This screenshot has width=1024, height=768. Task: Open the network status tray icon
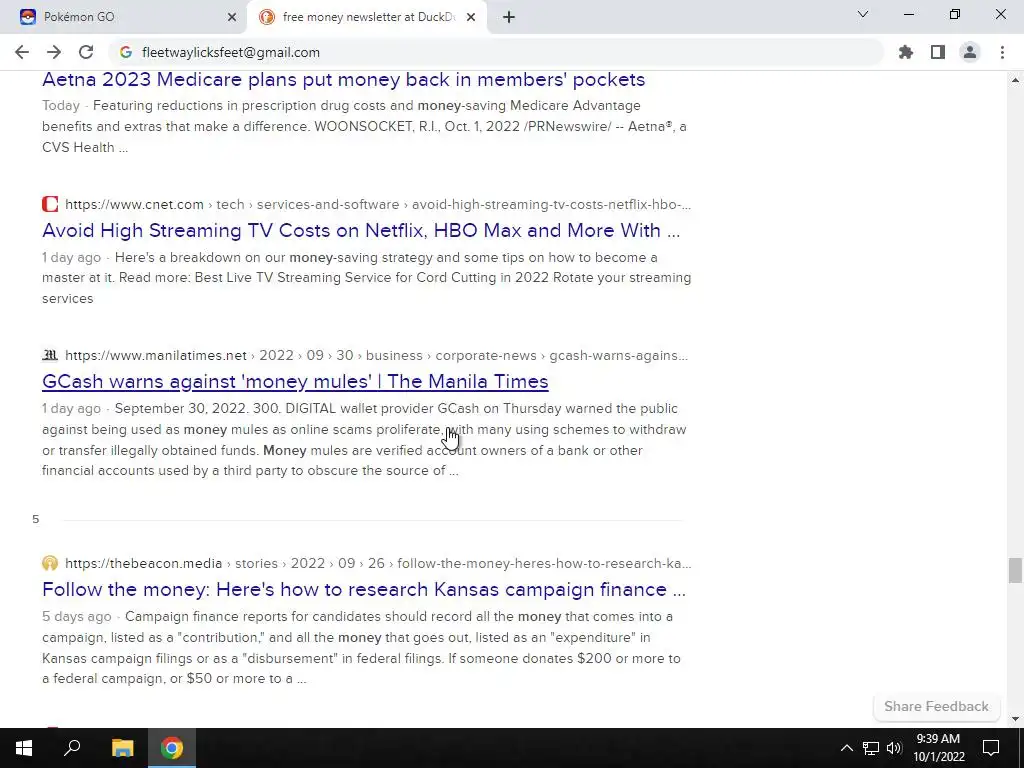[871, 748]
